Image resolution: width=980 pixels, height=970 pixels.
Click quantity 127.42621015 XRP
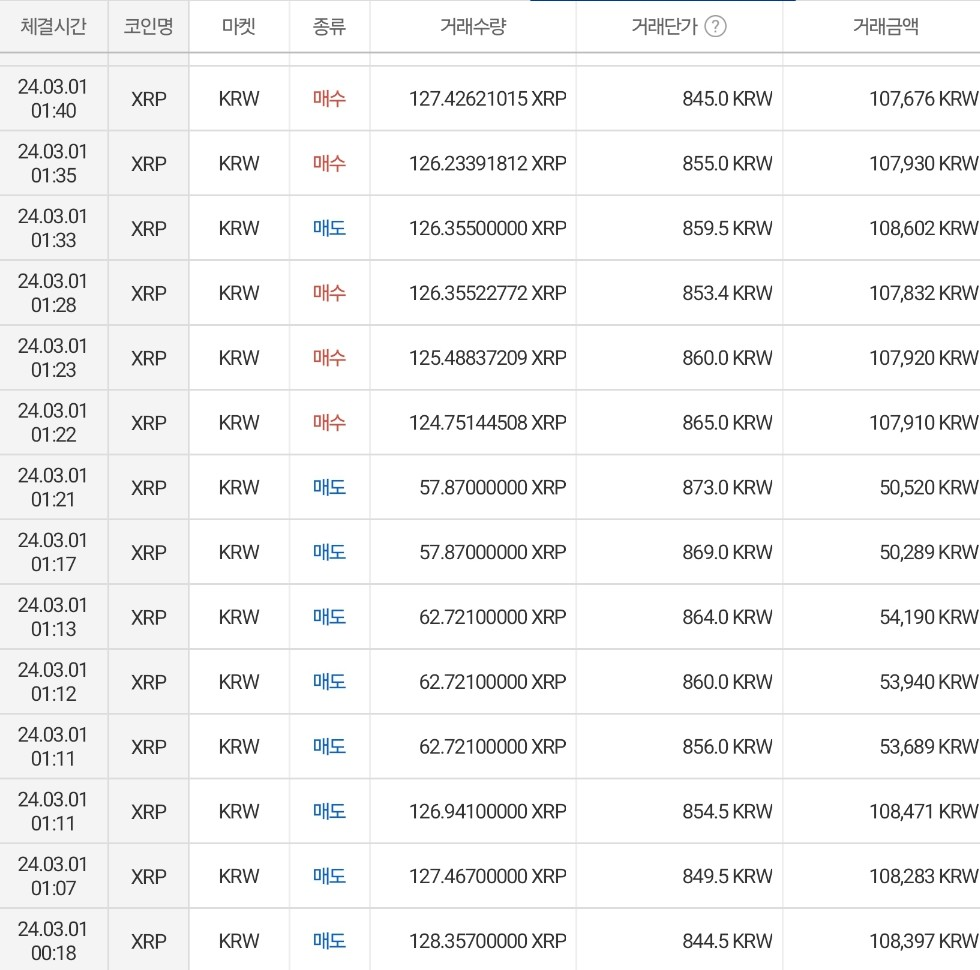(x=488, y=99)
